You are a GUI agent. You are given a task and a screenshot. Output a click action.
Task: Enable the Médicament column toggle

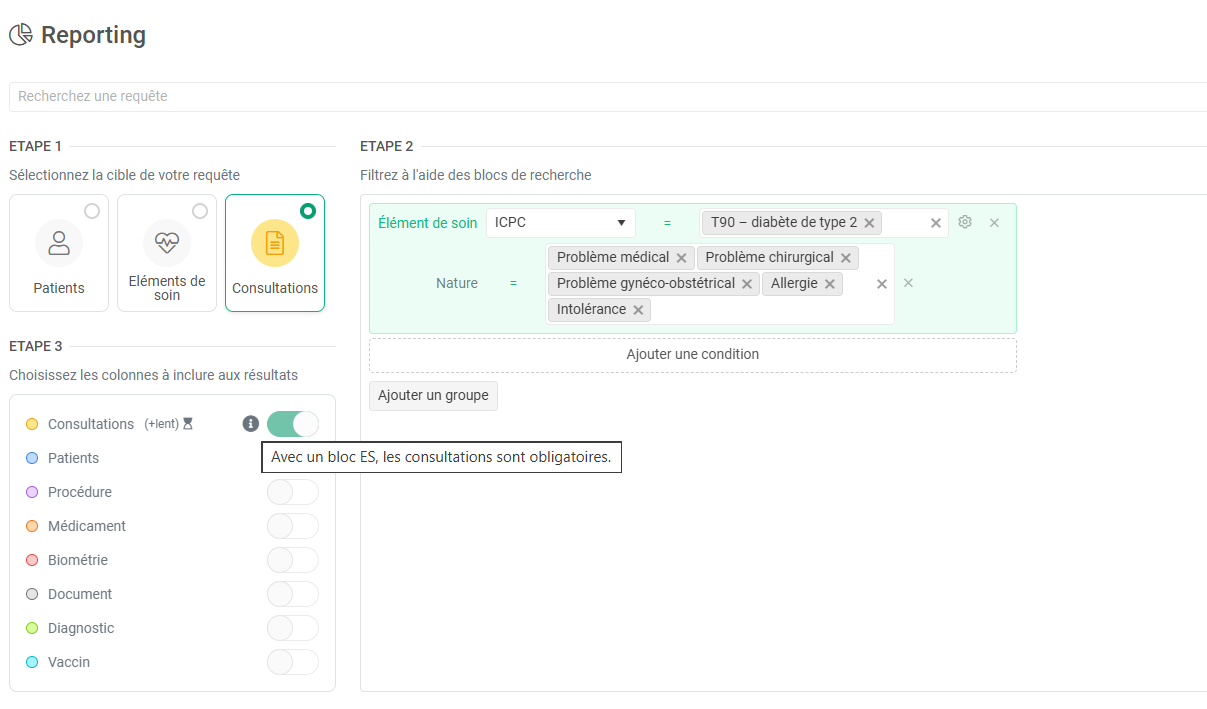click(x=292, y=526)
